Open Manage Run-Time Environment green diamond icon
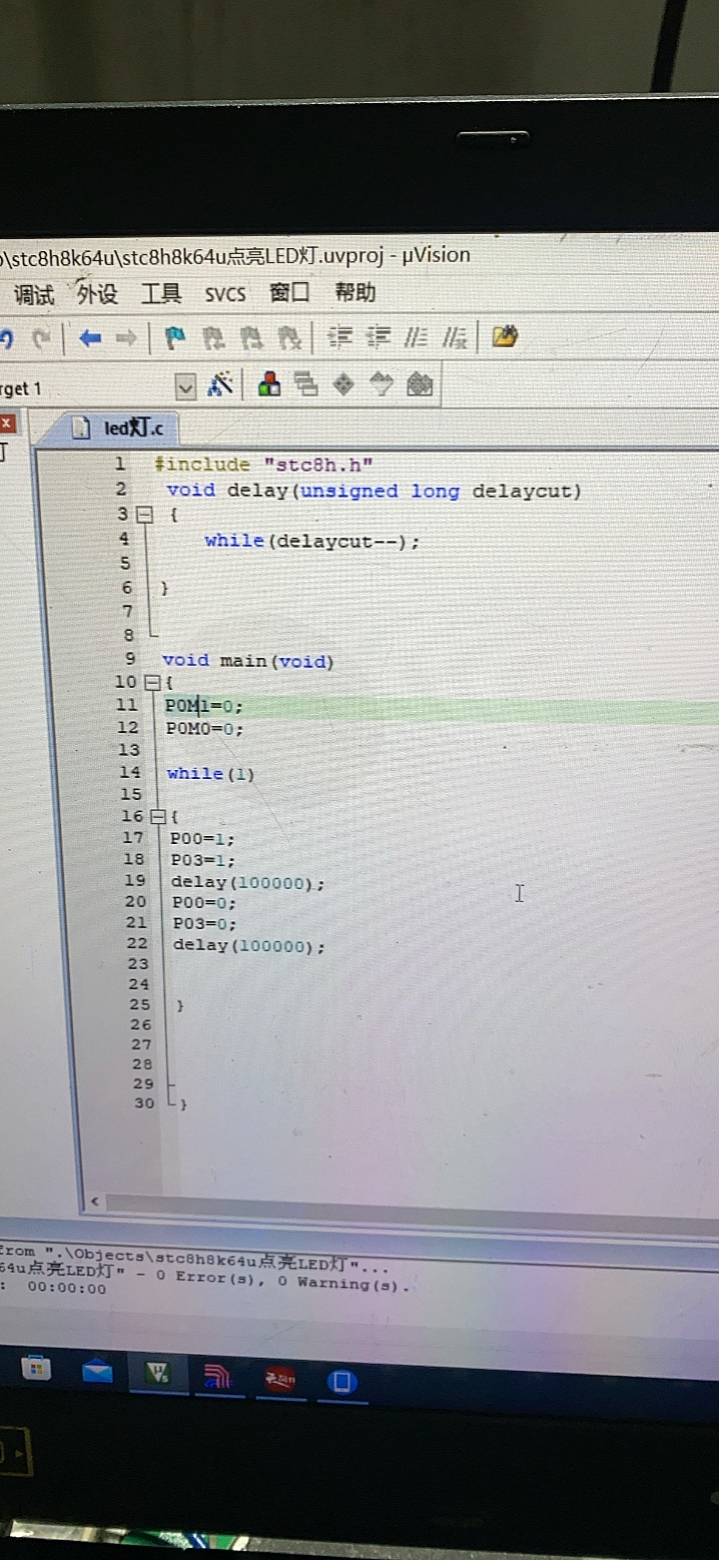Image resolution: width=719 pixels, height=1560 pixels. pos(343,385)
